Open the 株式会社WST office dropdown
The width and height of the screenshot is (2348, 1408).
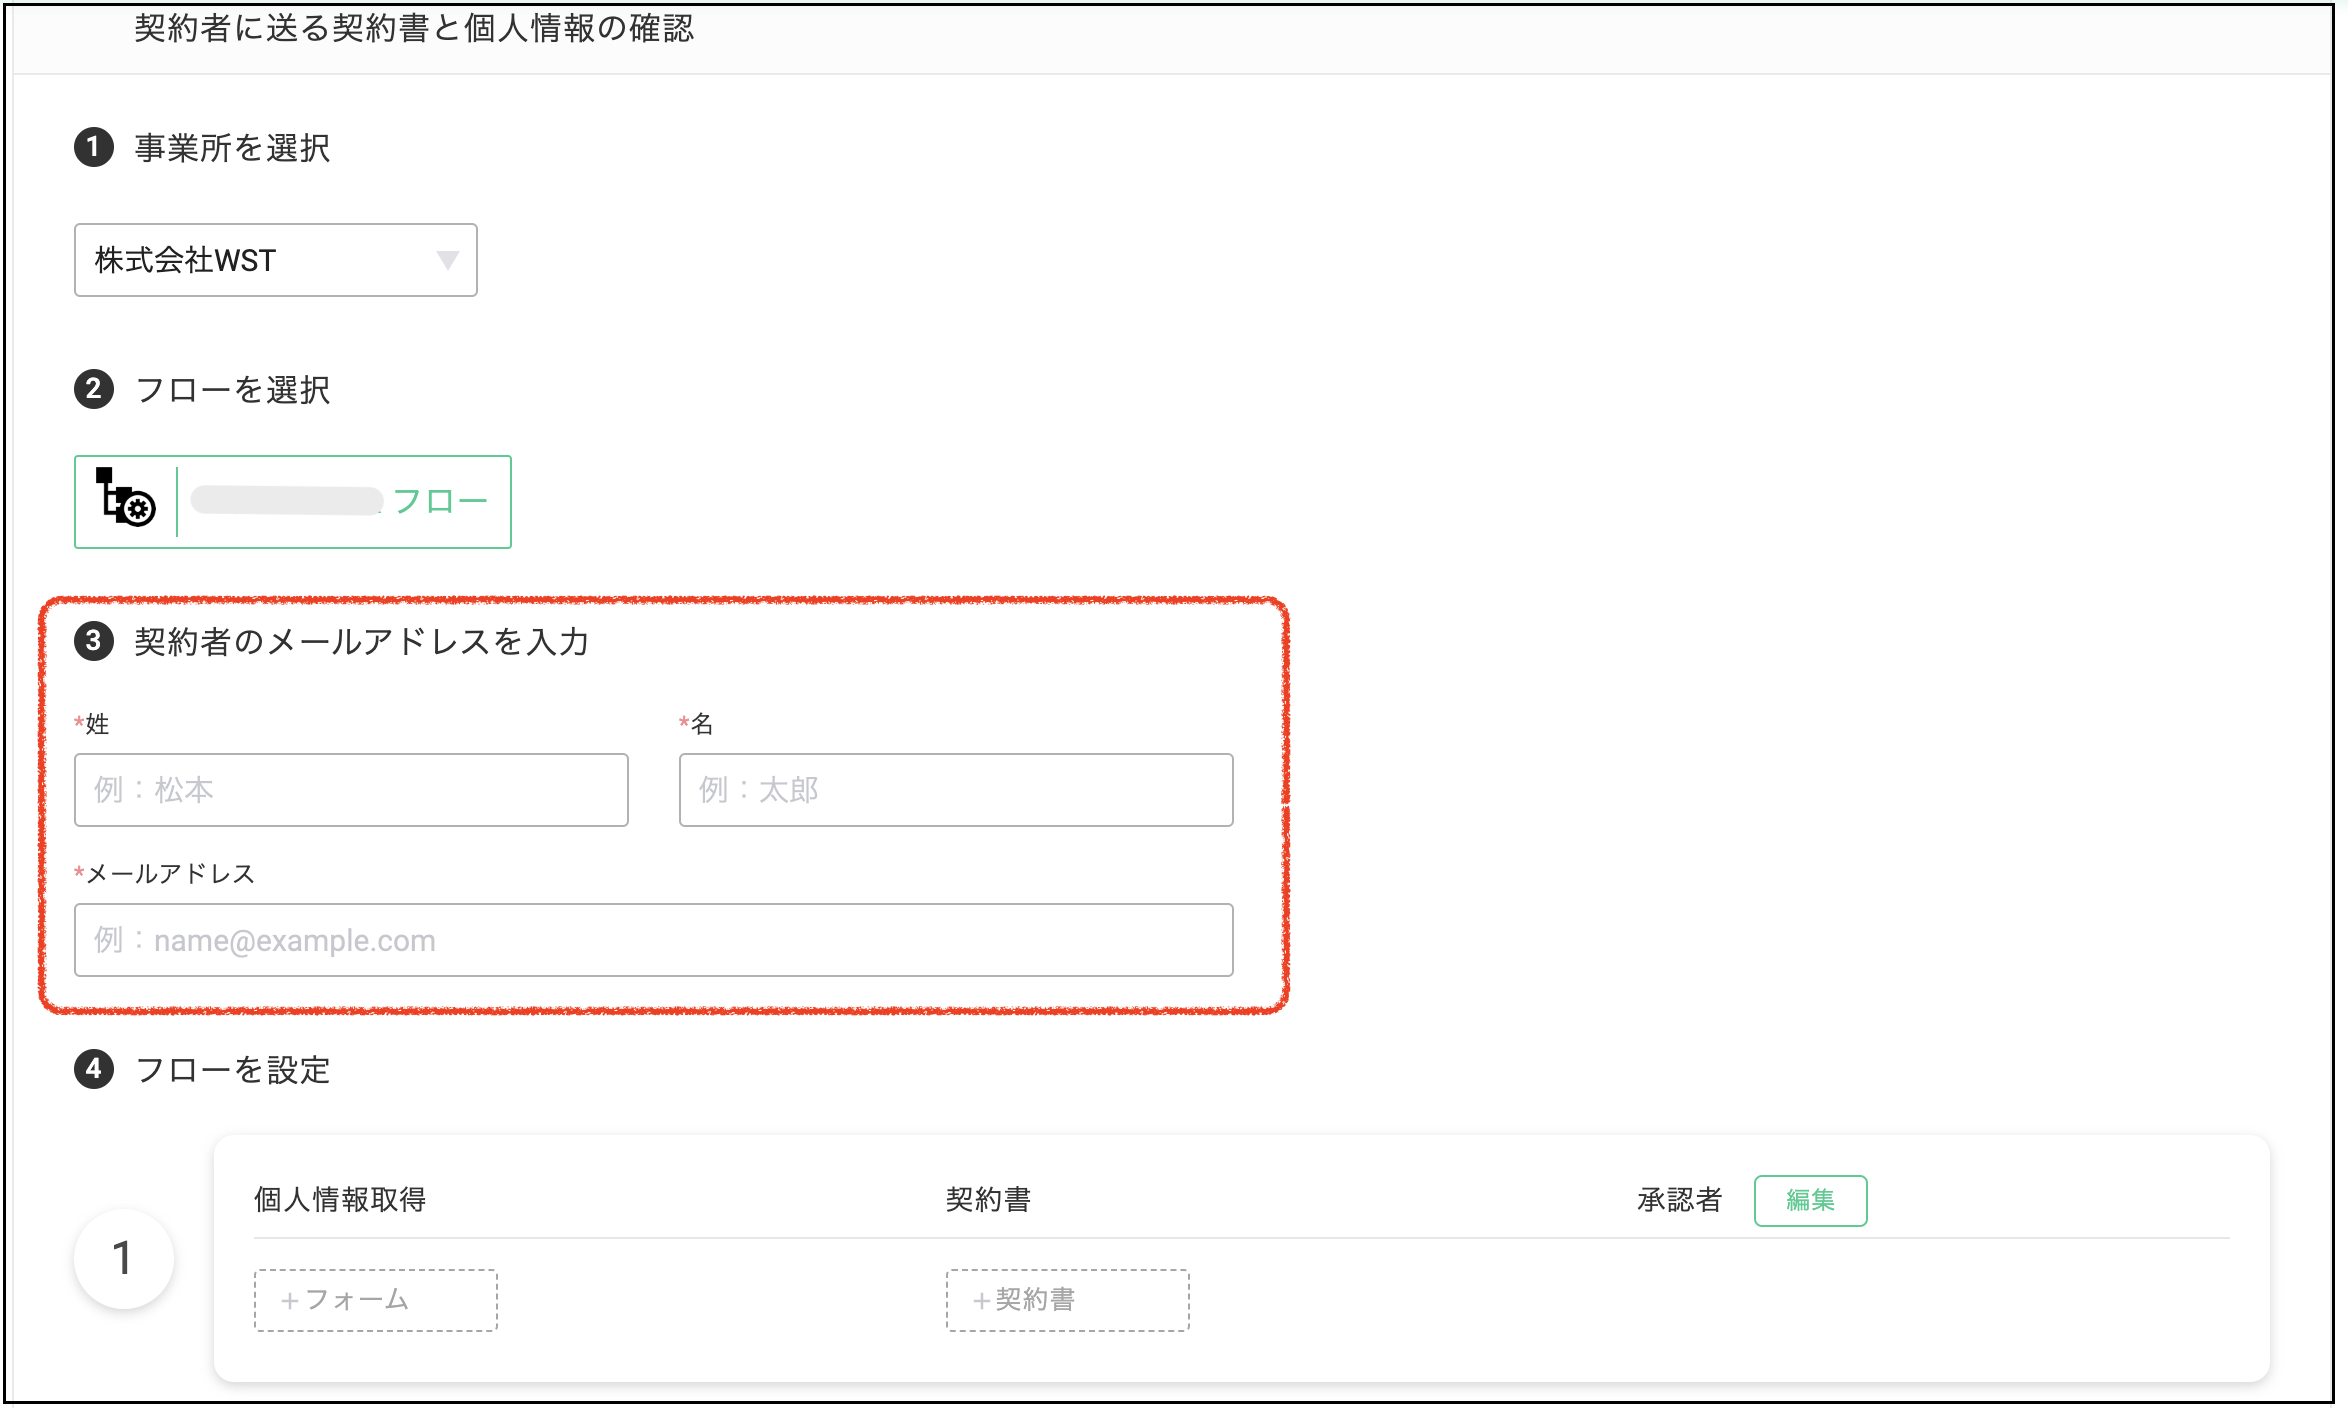tap(276, 260)
